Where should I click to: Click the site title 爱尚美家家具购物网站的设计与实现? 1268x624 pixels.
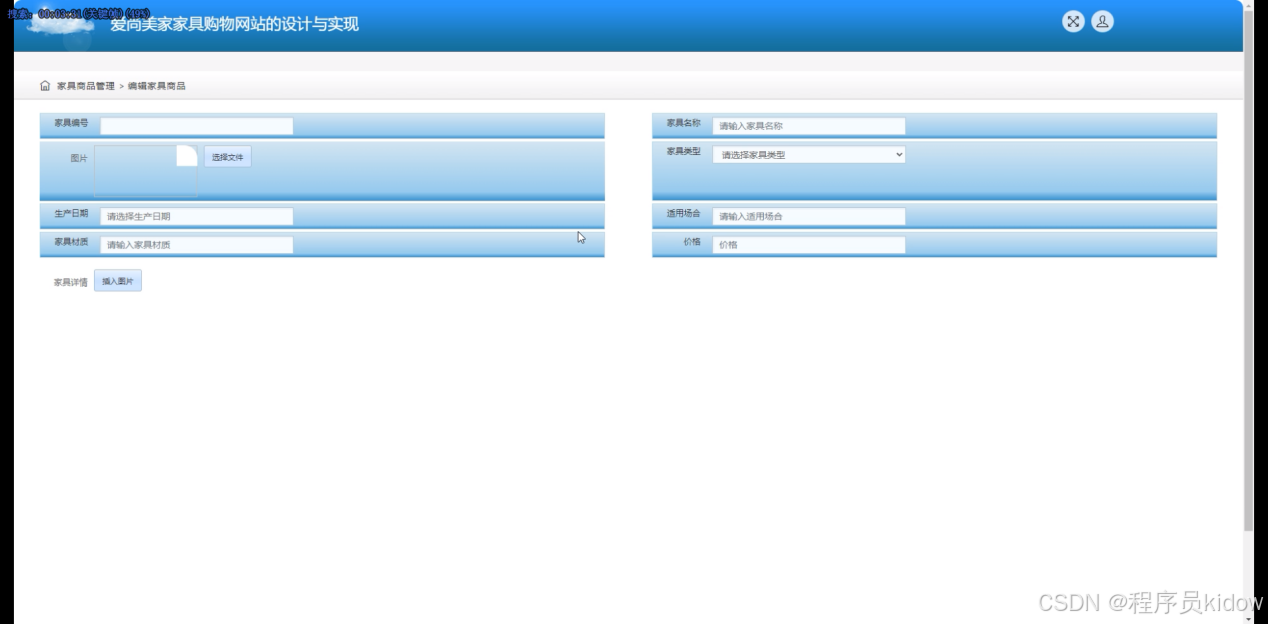tap(234, 24)
